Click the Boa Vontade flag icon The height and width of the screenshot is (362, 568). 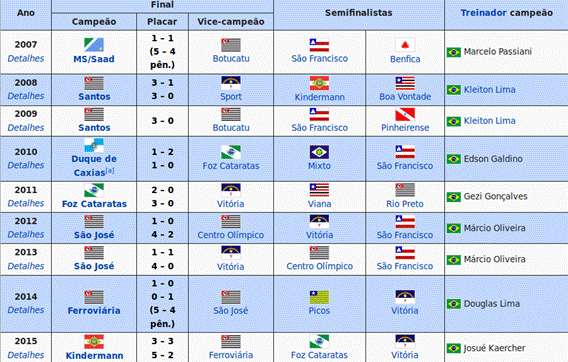point(405,83)
